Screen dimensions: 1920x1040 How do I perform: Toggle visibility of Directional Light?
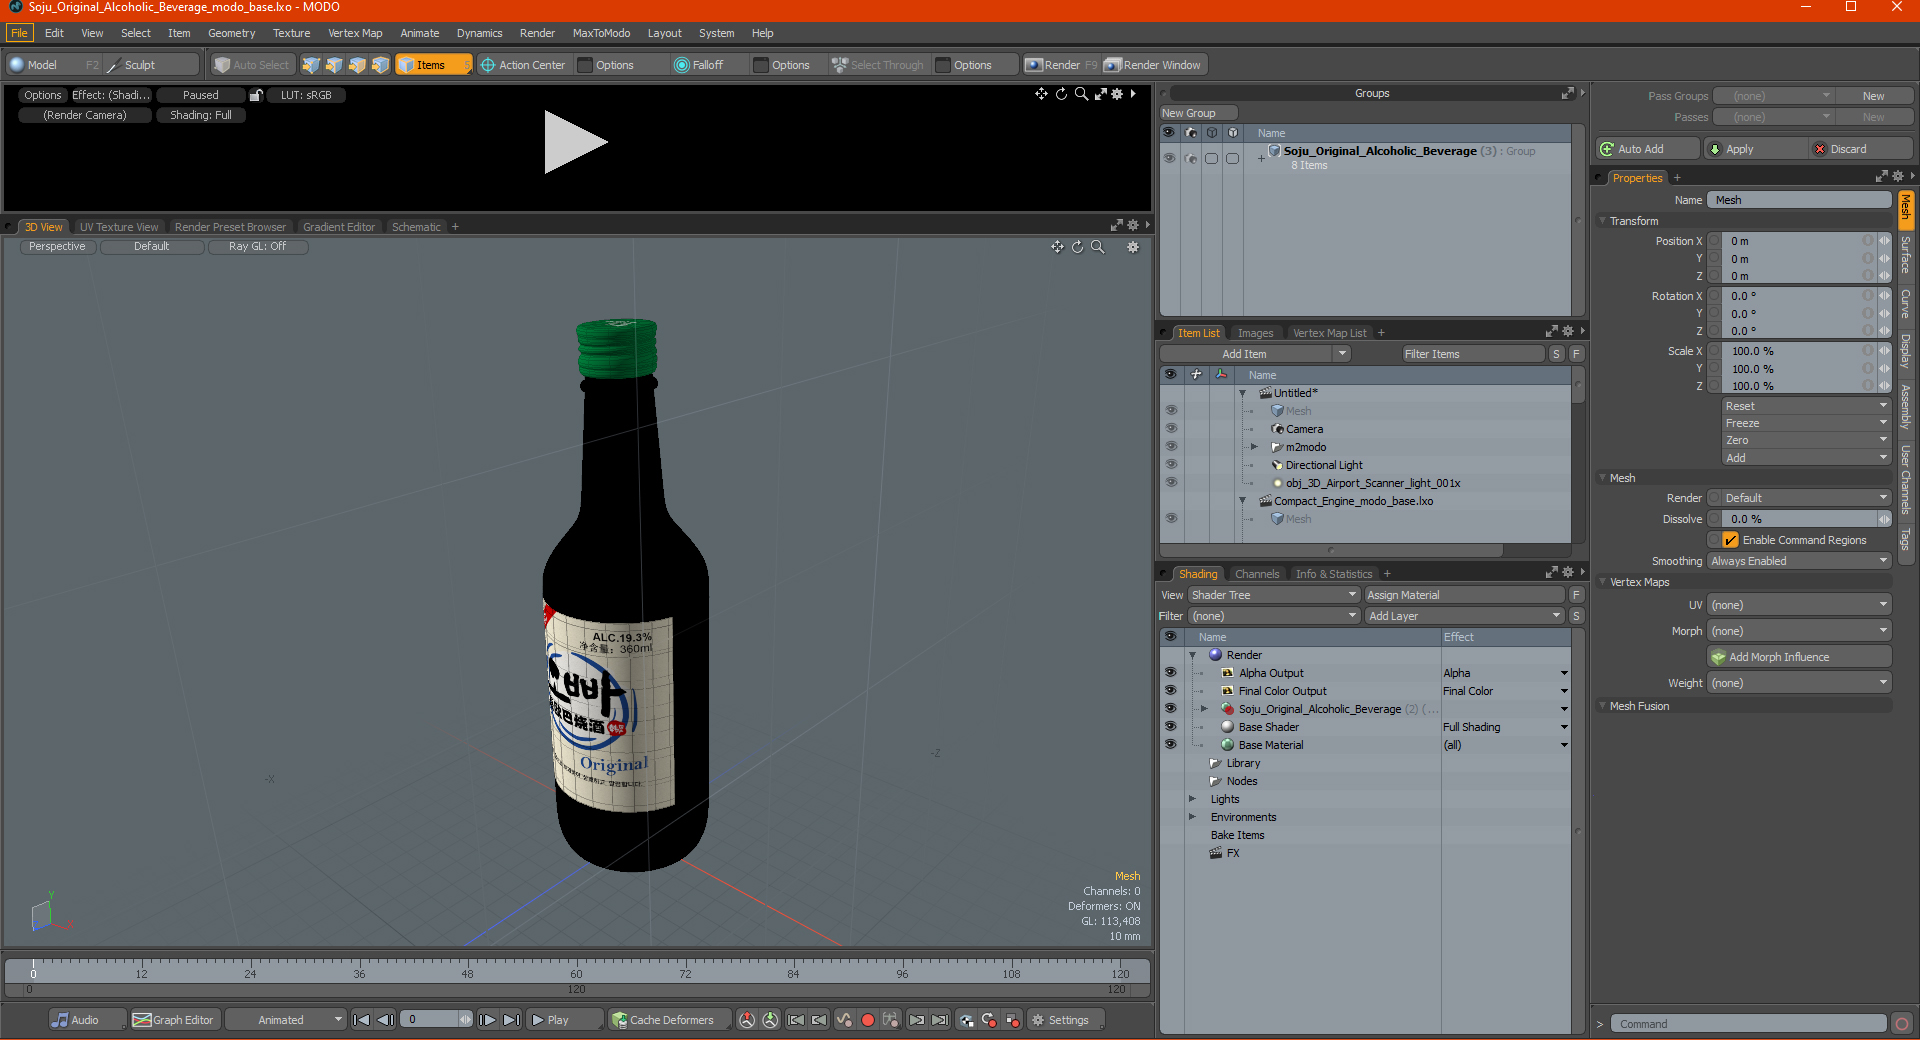pyautogui.click(x=1171, y=465)
